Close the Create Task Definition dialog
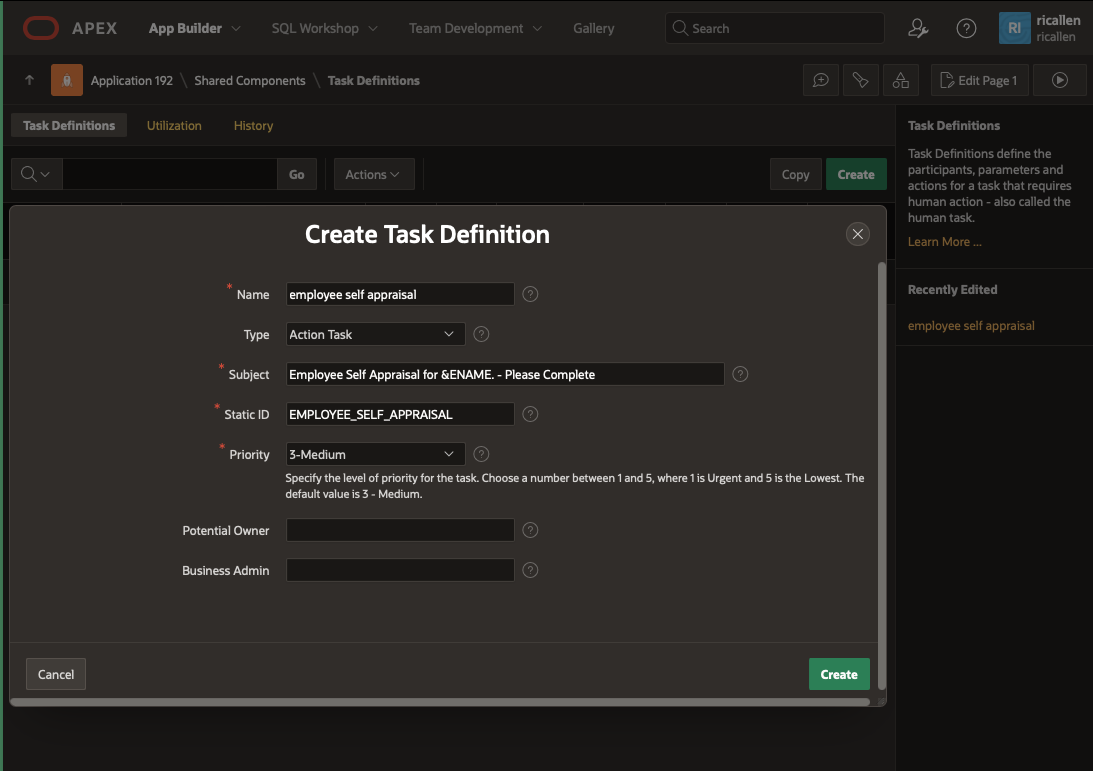This screenshot has height=771, width=1093. [x=857, y=234]
